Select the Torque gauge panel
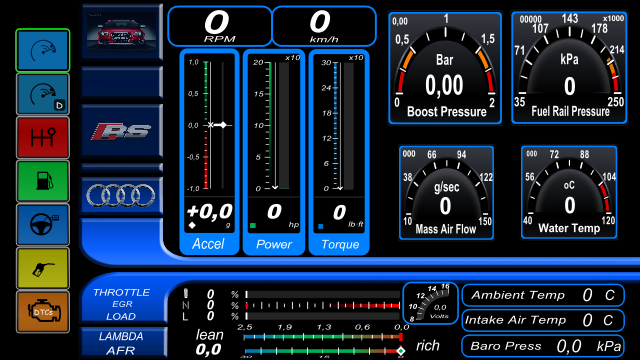640x360 pixels. point(339,152)
